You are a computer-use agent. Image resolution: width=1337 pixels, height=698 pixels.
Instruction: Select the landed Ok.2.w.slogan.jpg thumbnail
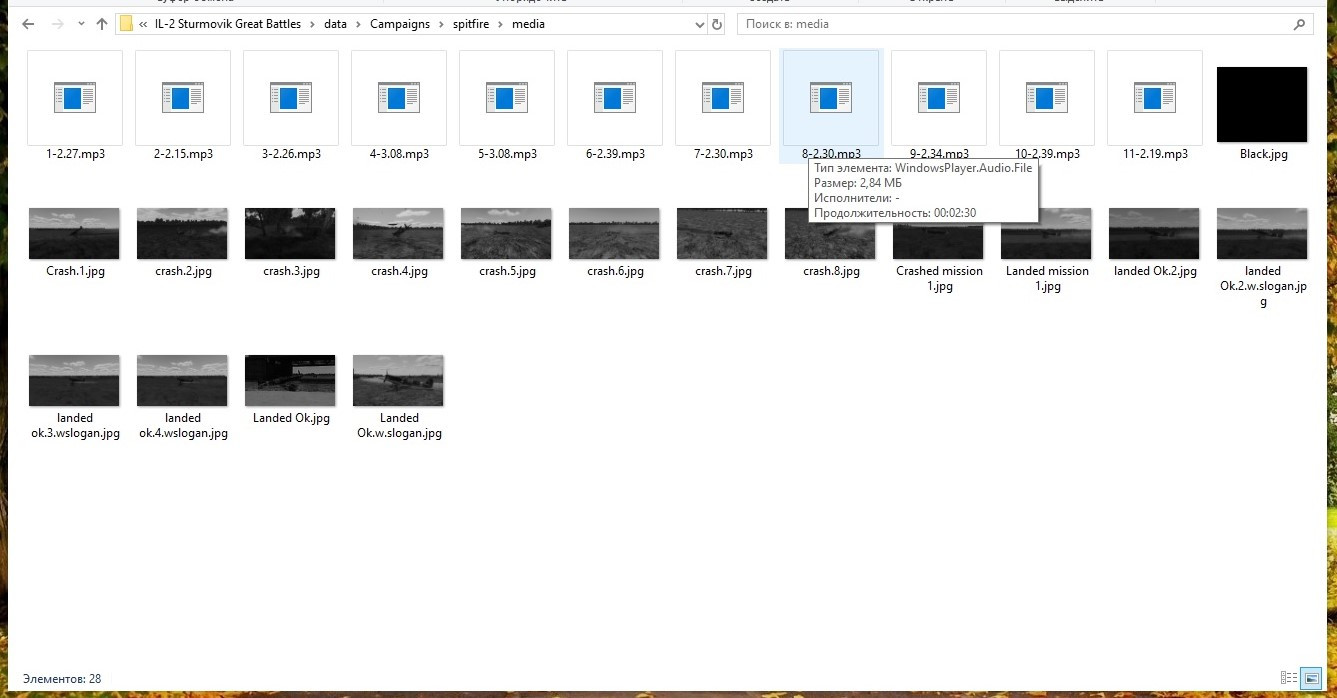(x=1262, y=233)
